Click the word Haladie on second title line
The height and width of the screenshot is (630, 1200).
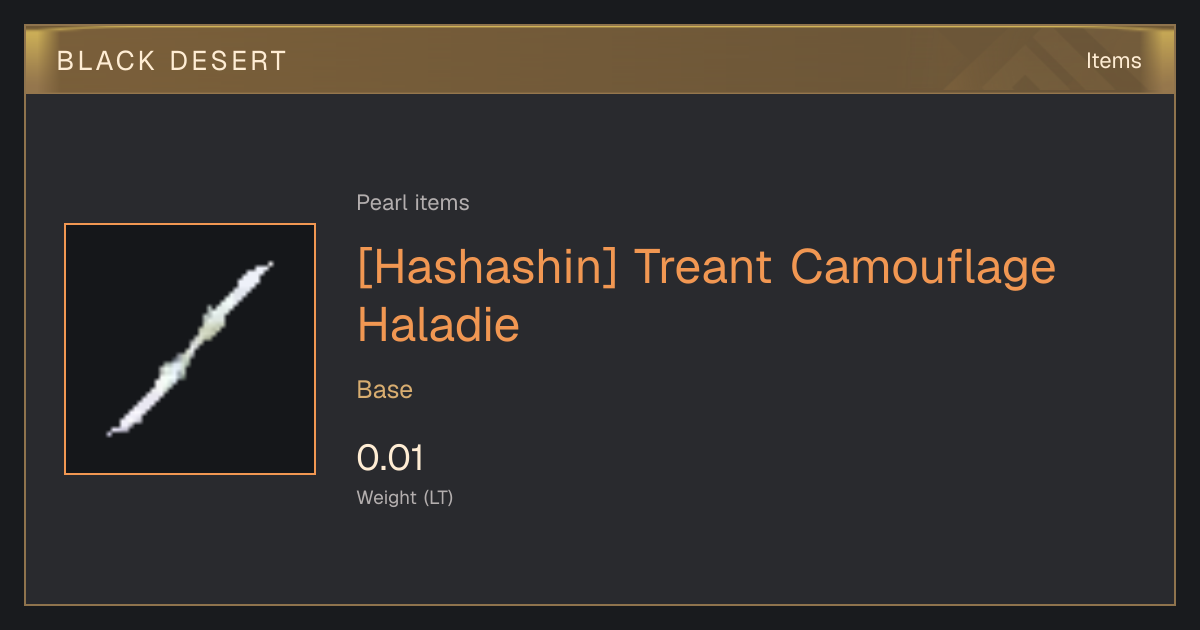point(438,325)
